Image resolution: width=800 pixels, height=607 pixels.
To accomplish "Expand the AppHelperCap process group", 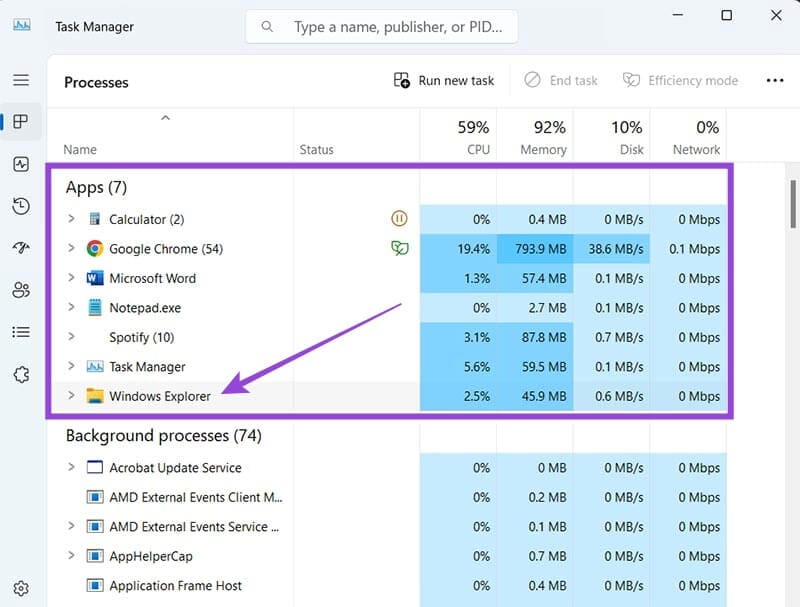I will [71, 555].
